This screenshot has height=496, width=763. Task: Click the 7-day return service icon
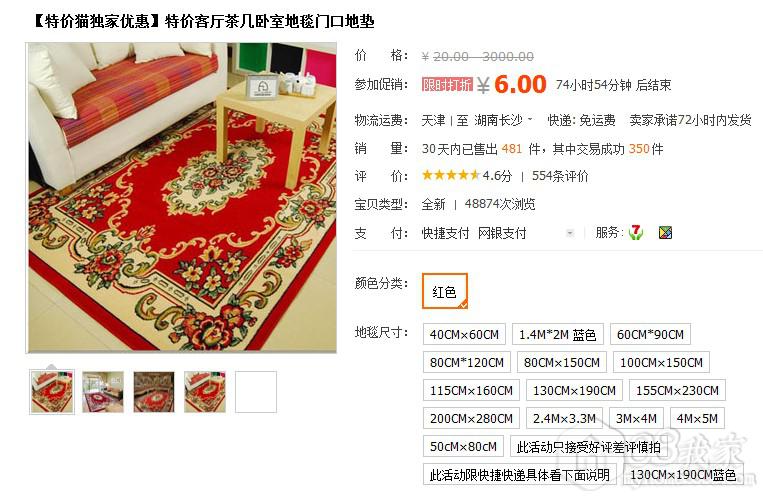[x=636, y=233]
